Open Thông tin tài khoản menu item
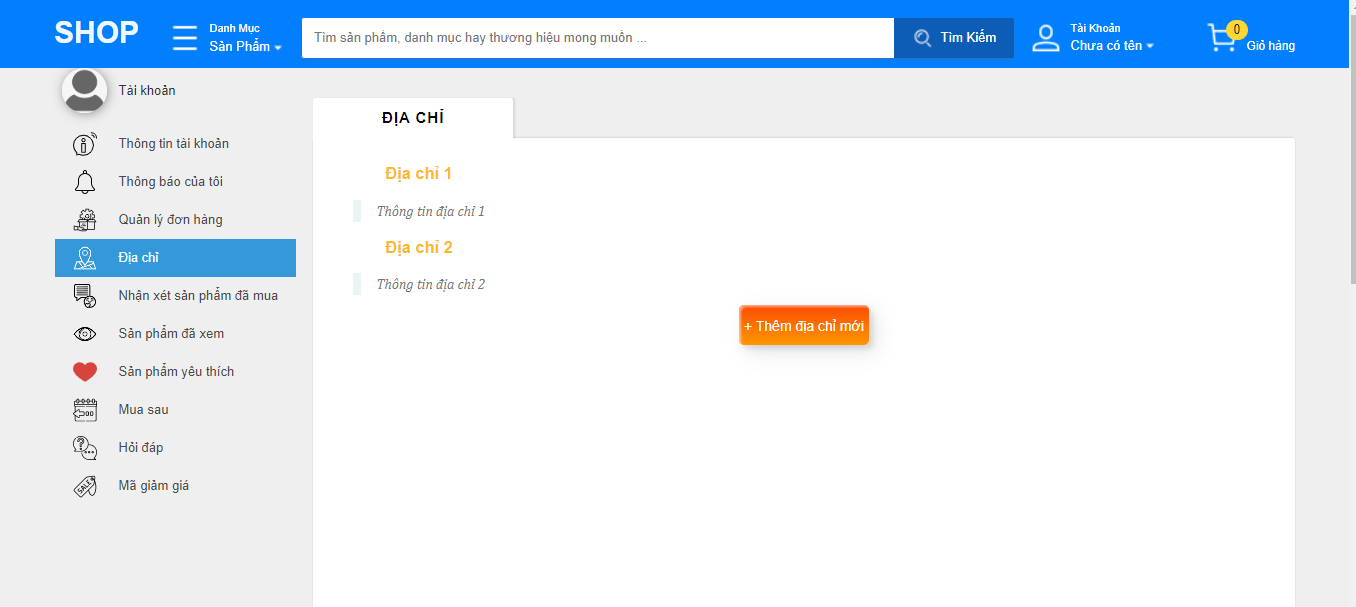1356x607 pixels. (174, 144)
